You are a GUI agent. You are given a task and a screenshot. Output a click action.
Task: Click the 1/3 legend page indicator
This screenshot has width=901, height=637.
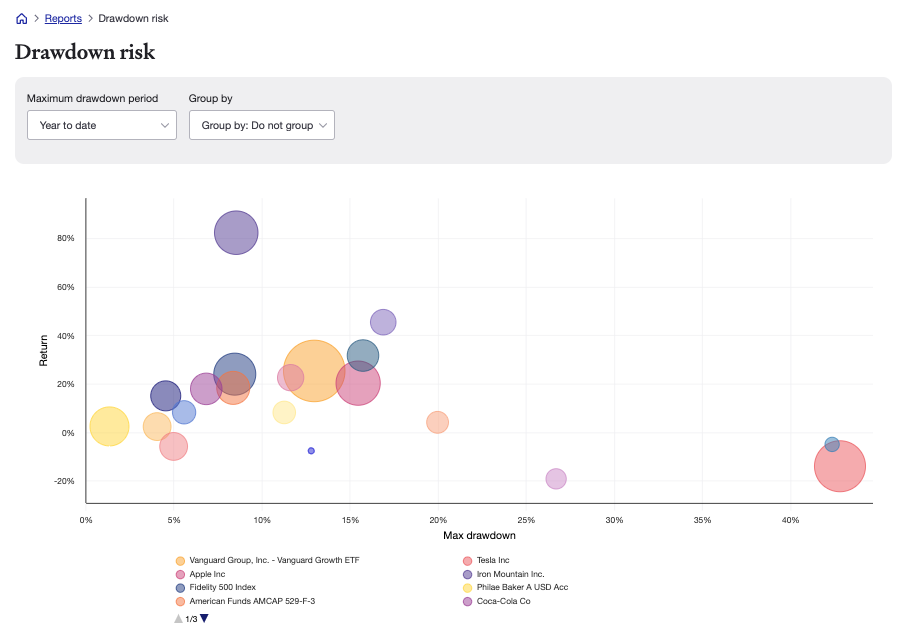[x=189, y=618]
